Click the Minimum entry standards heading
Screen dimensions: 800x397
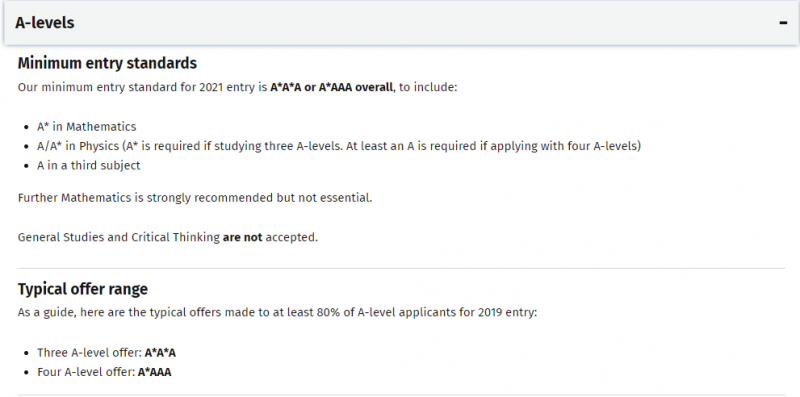[x=107, y=63]
